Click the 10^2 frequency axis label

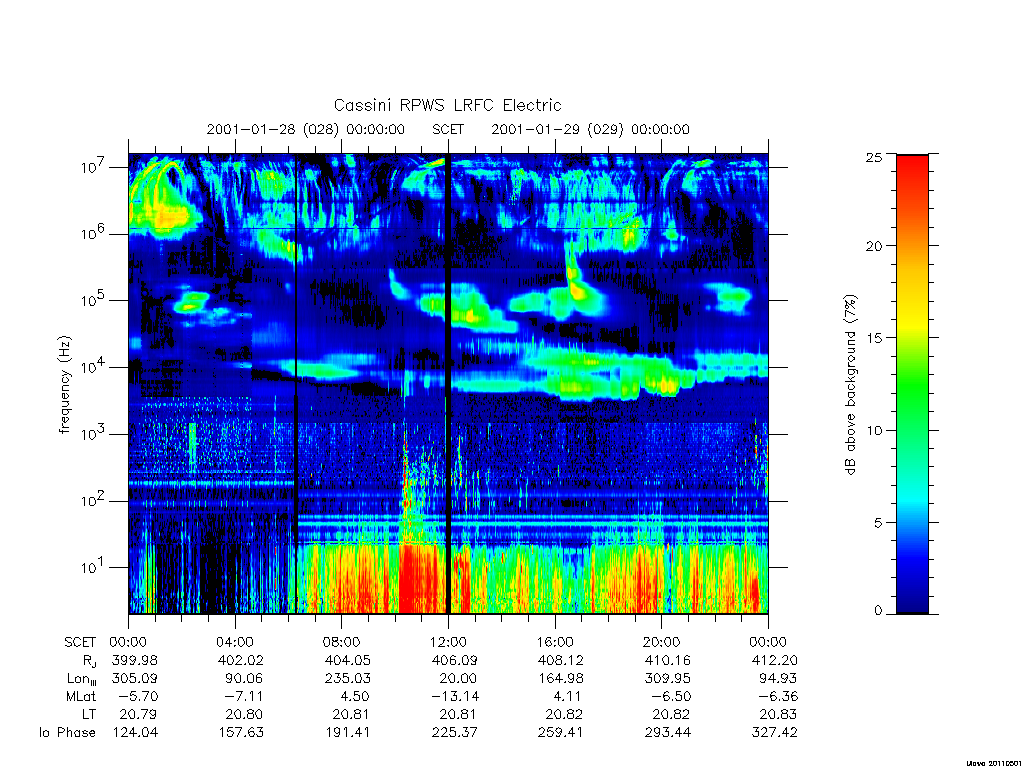(94, 501)
